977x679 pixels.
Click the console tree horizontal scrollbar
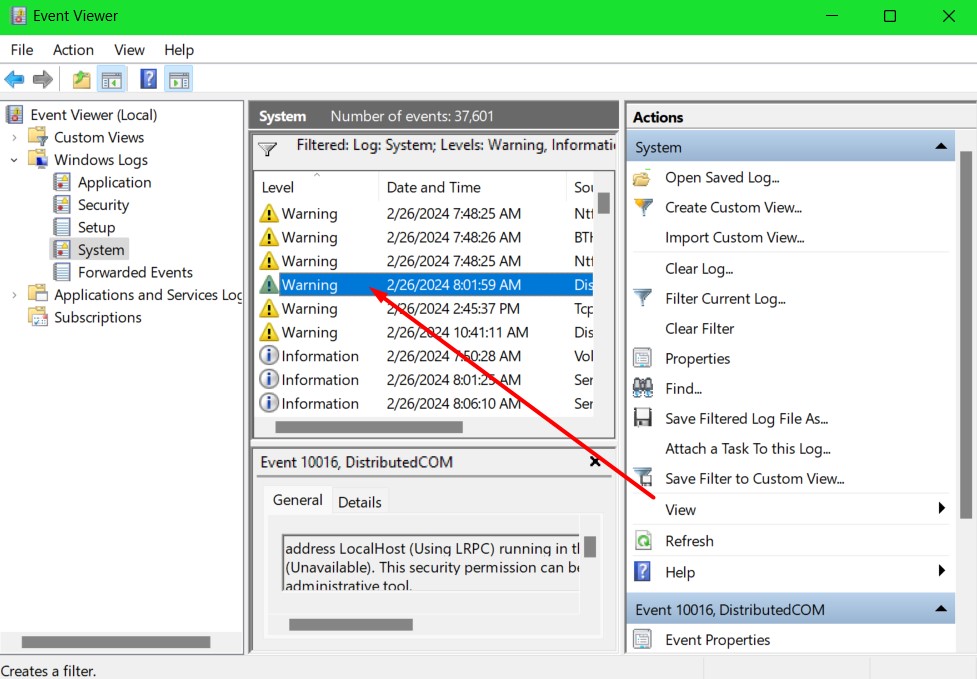pyautogui.click(x=116, y=642)
